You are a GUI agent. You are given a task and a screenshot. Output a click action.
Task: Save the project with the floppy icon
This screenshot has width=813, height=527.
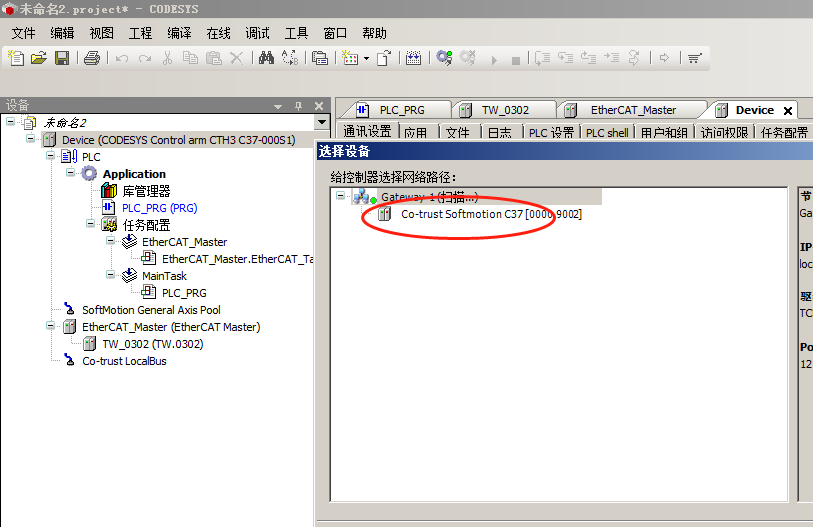(x=62, y=58)
